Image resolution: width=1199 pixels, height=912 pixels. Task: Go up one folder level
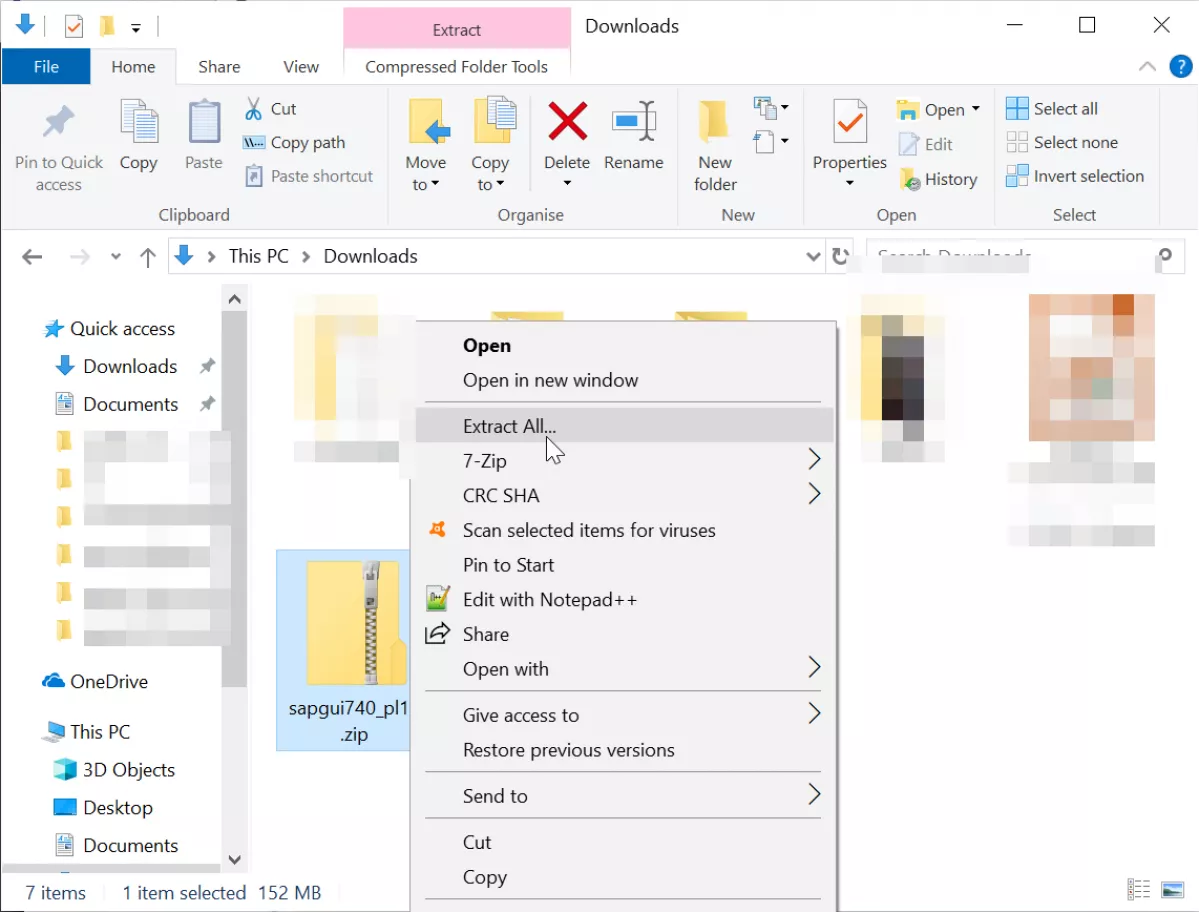click(148, 257)
